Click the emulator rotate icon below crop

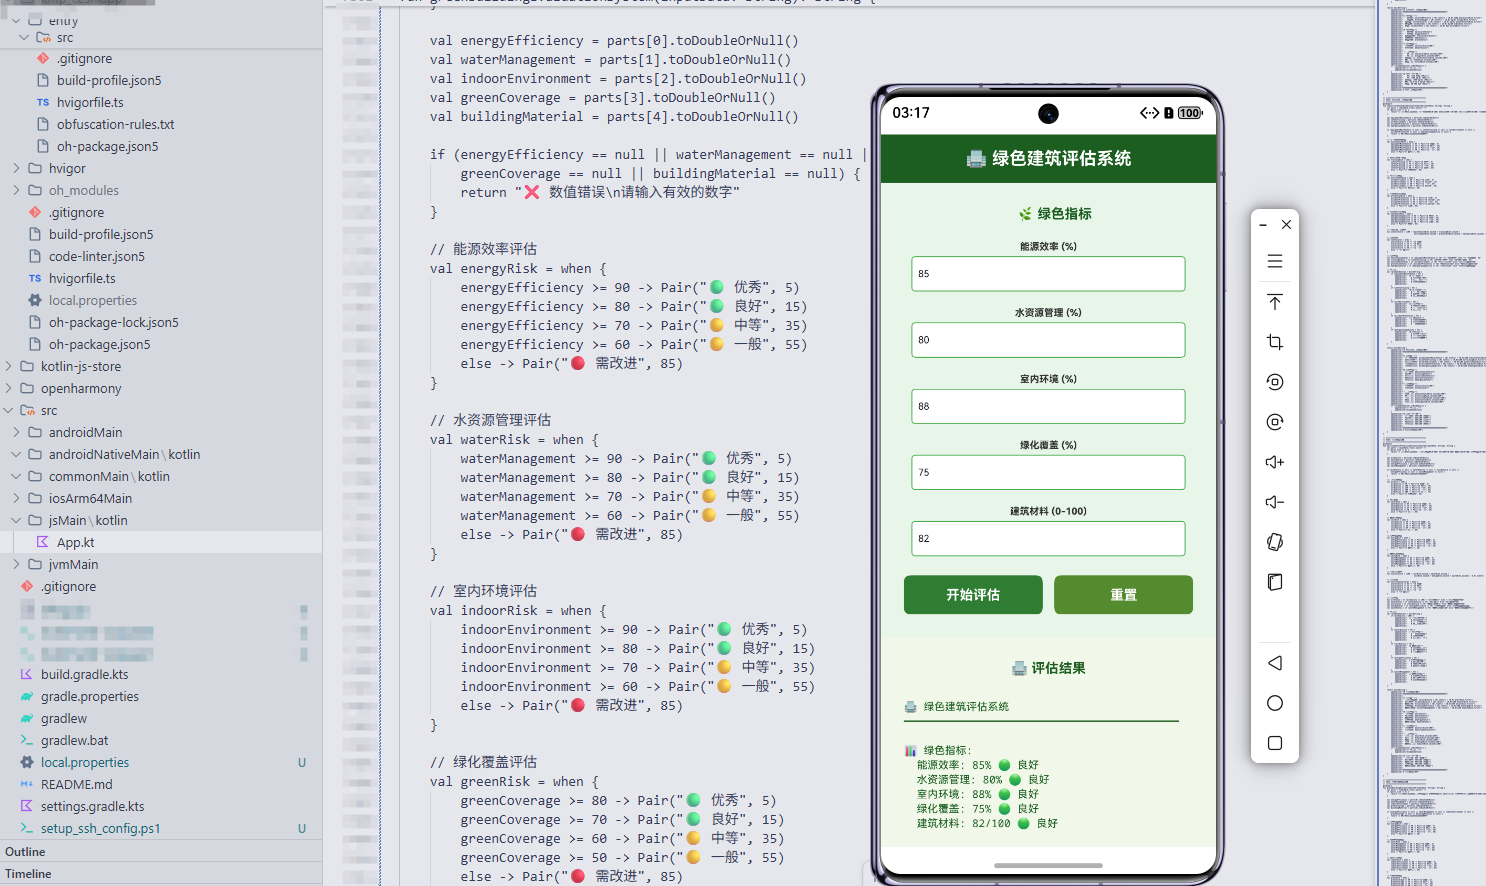pyautogui.click(x=1274, y=382)
